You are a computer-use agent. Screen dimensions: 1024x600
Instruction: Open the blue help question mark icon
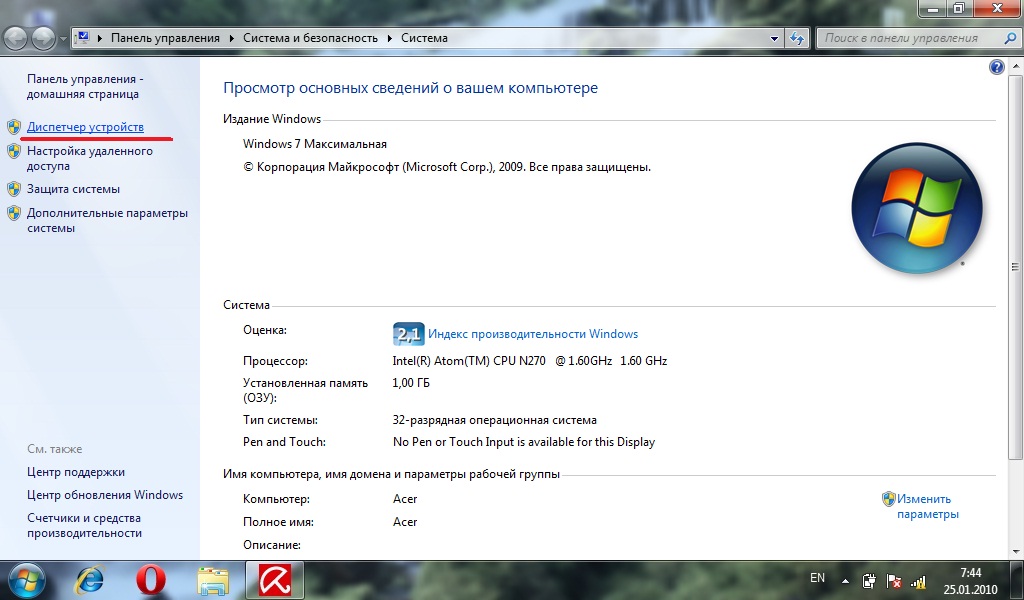click(997, 67)
